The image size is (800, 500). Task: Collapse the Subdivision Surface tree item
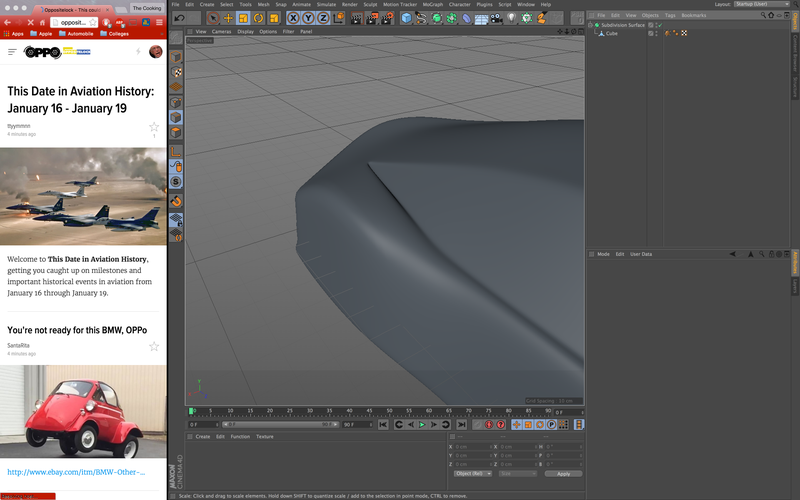(591, 24)
